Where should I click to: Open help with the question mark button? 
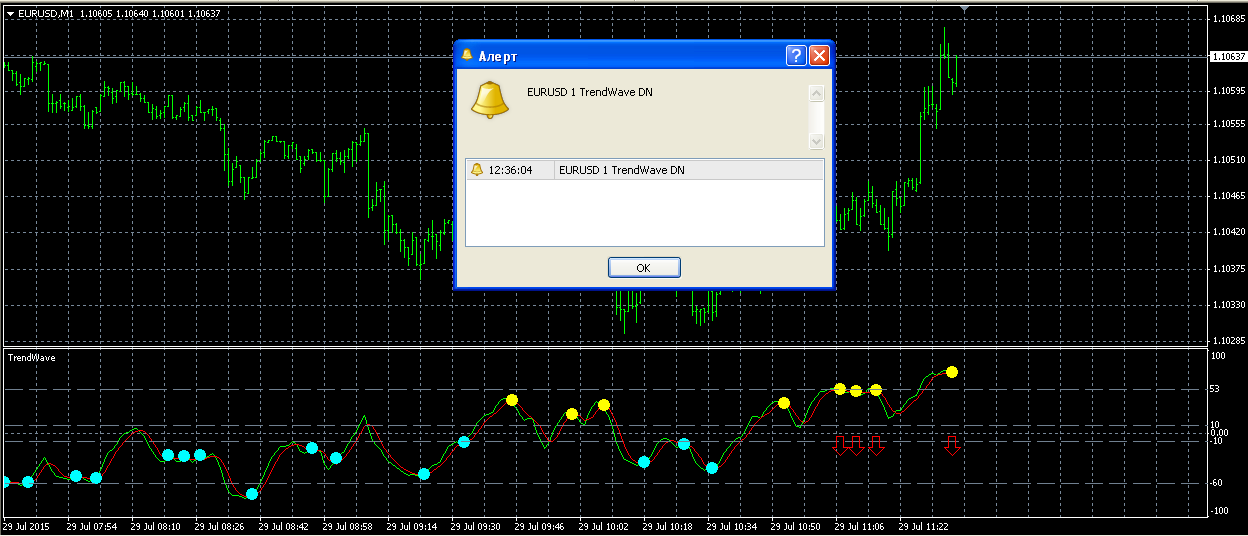click(796, 55)
